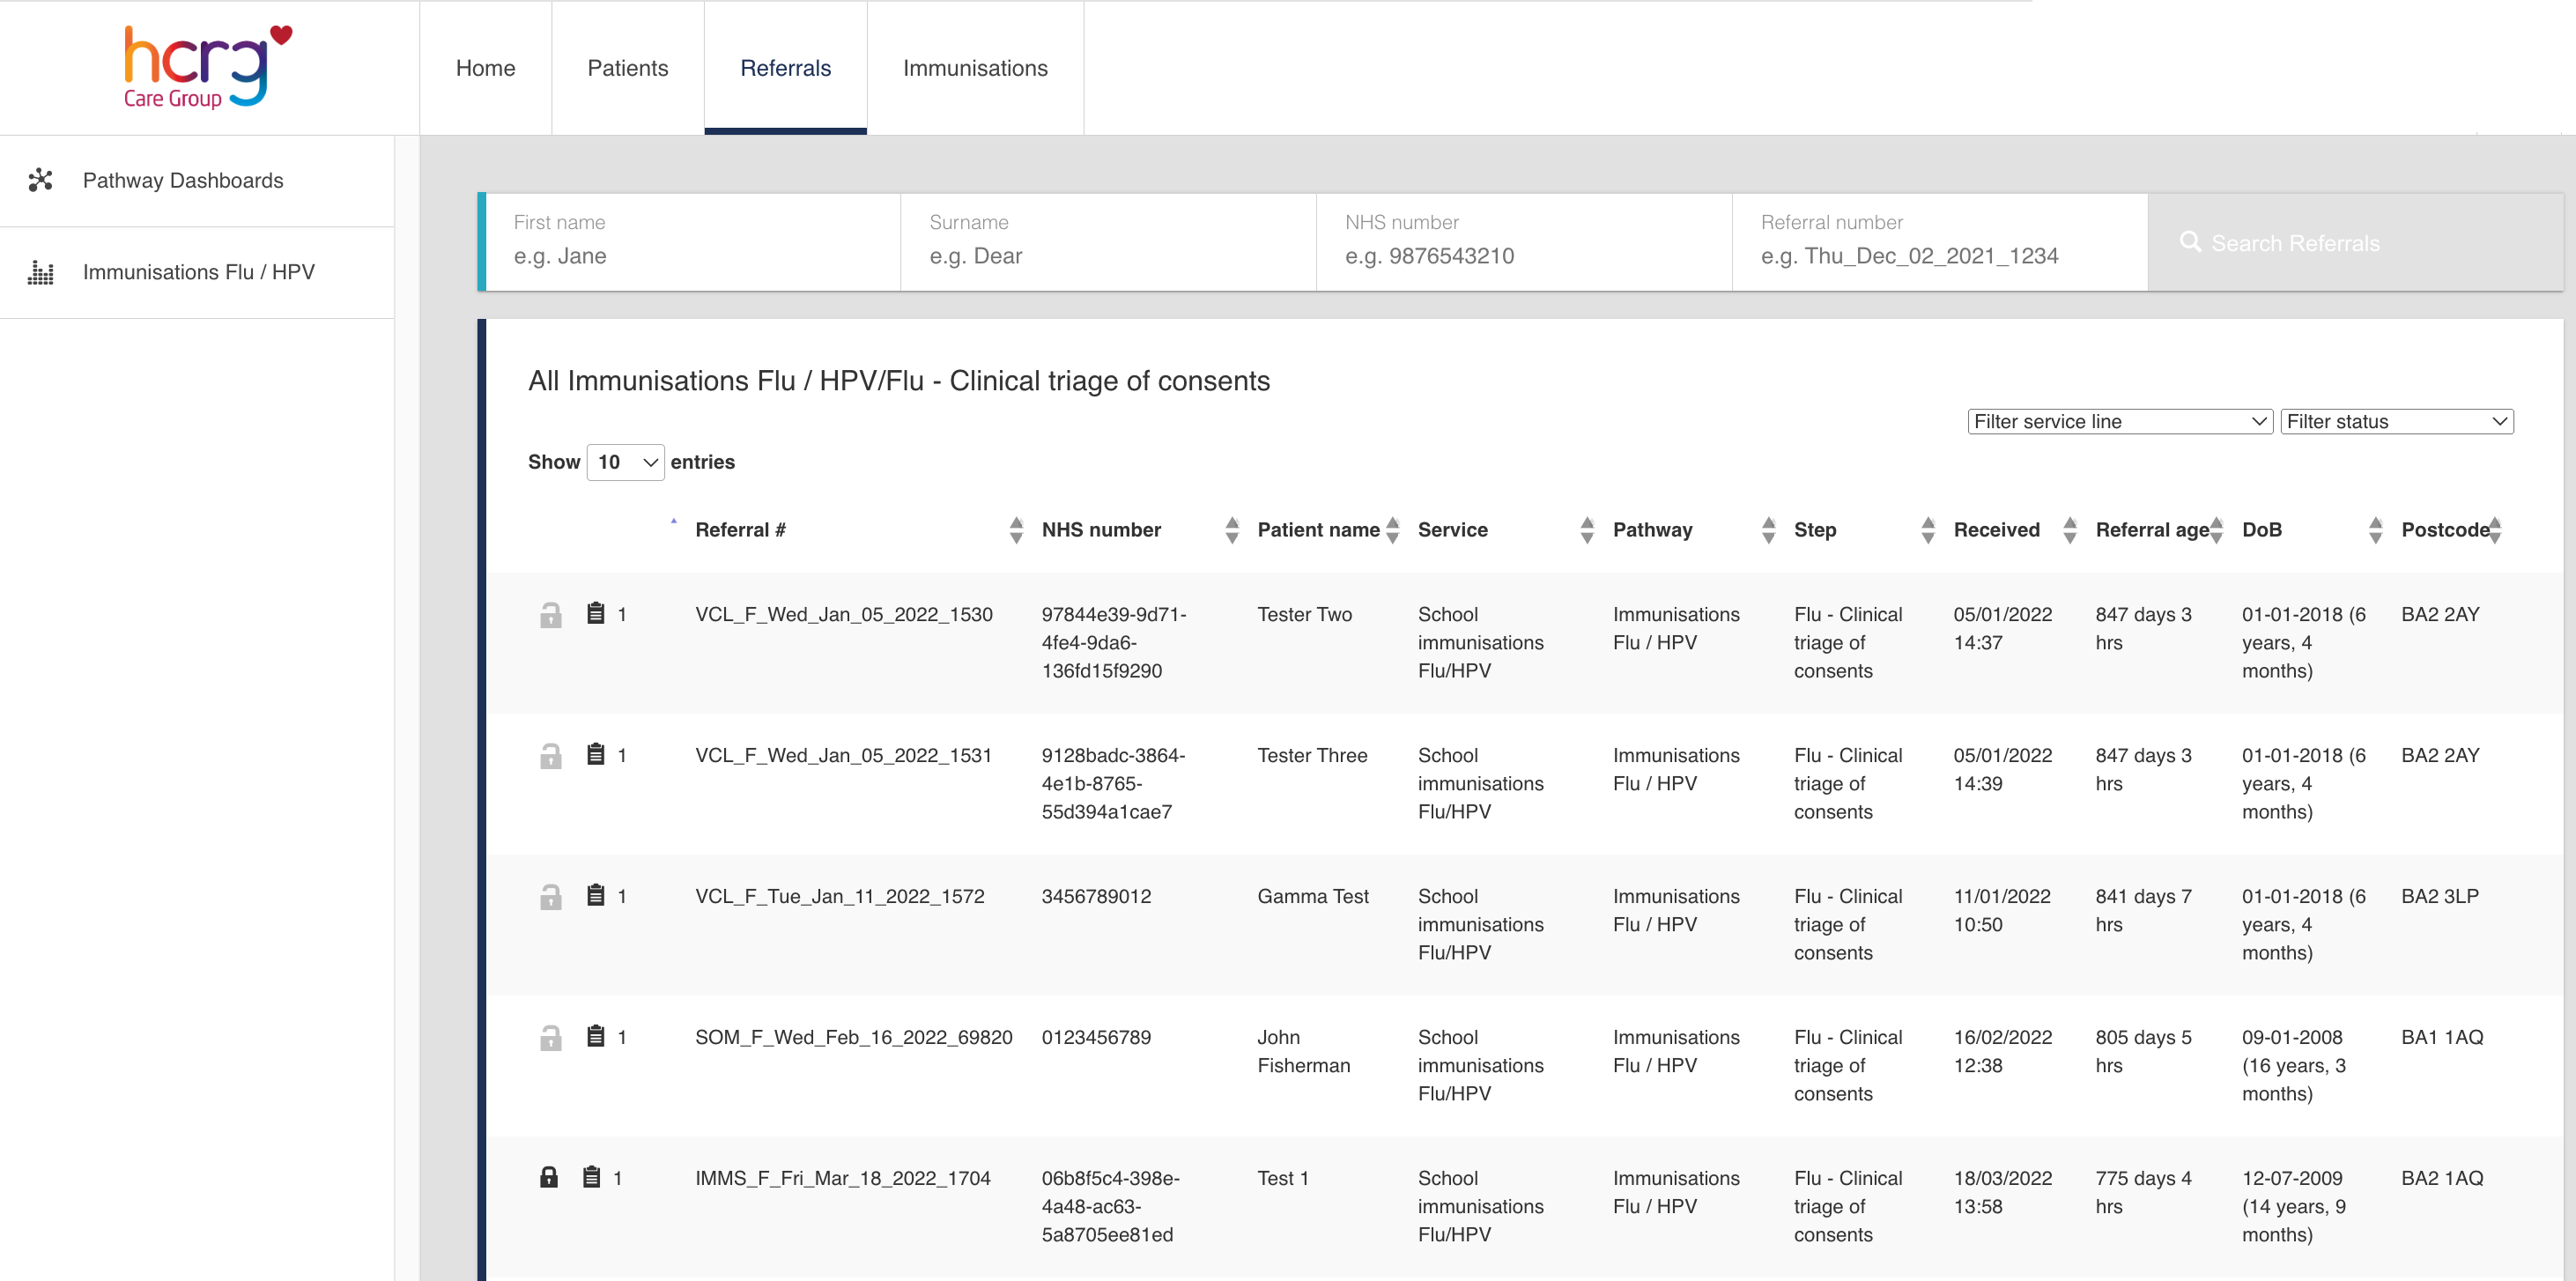Toggle the lock on the Tester Two referral
The image size is (2576, 1281).
pyautogui.click(x=550, y=614)
